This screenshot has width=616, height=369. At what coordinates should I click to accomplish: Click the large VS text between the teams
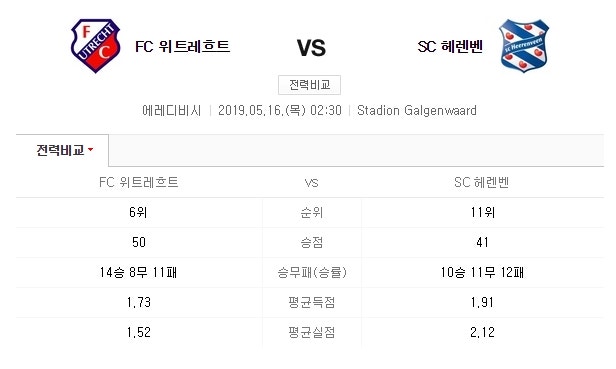(x=311, y=48)
